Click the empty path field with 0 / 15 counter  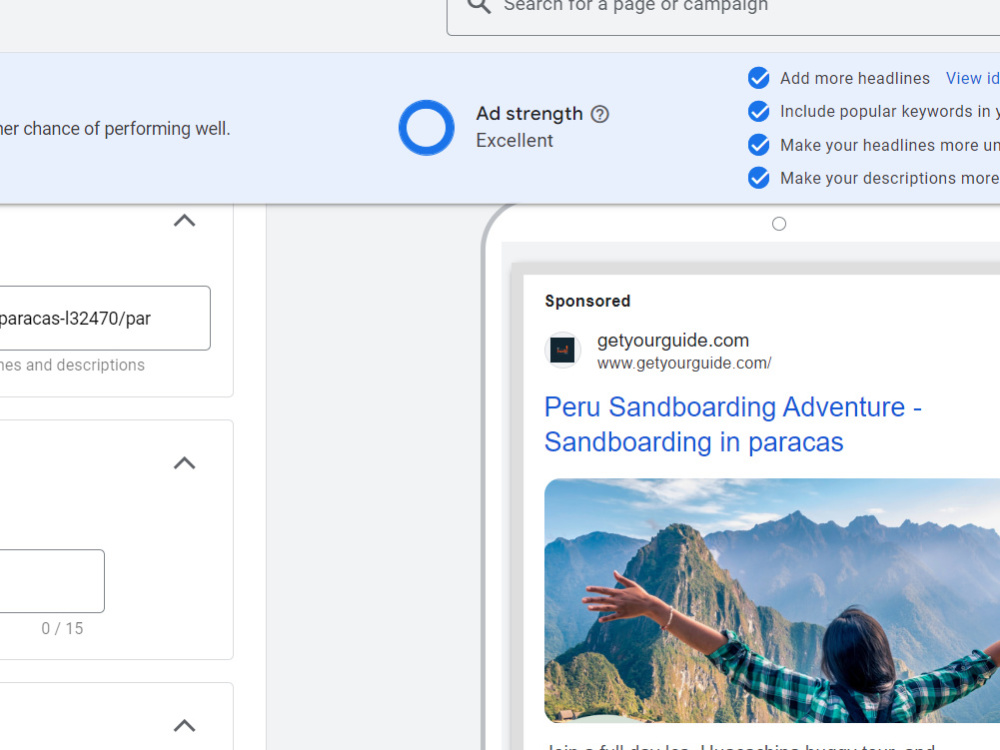click(x=52, y=581)
